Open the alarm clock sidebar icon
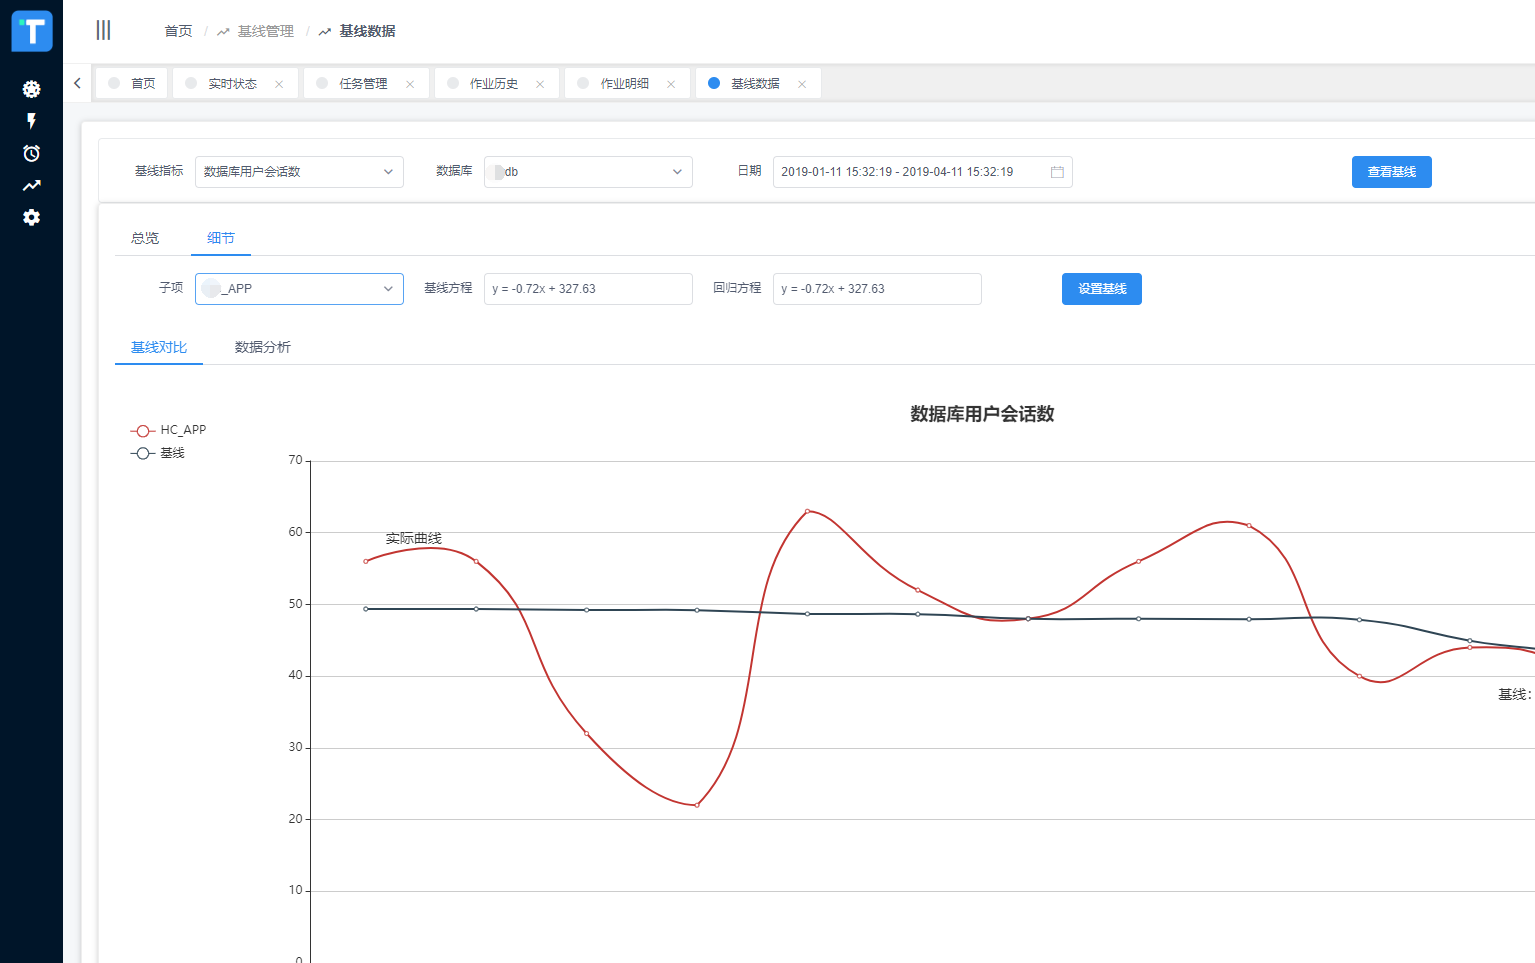This screenshot has width=1535, height=963. point(32,153)
